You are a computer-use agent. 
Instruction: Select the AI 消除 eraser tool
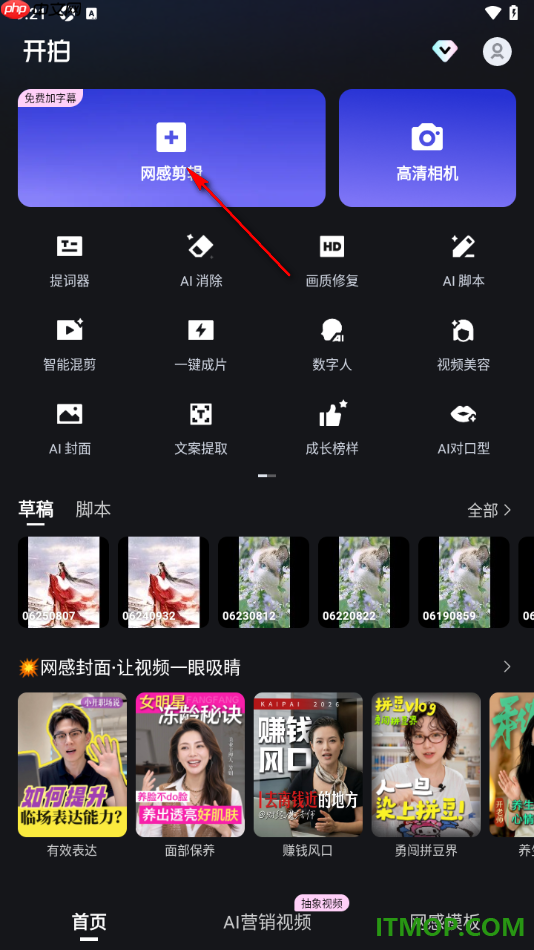[201, 261]
